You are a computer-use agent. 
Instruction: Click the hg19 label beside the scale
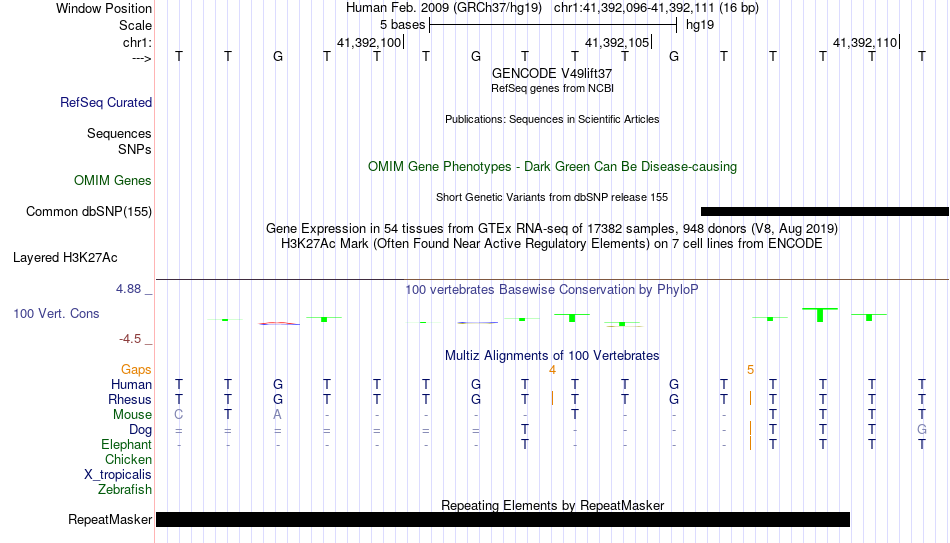pyautogui.click(x=700, y=25)
